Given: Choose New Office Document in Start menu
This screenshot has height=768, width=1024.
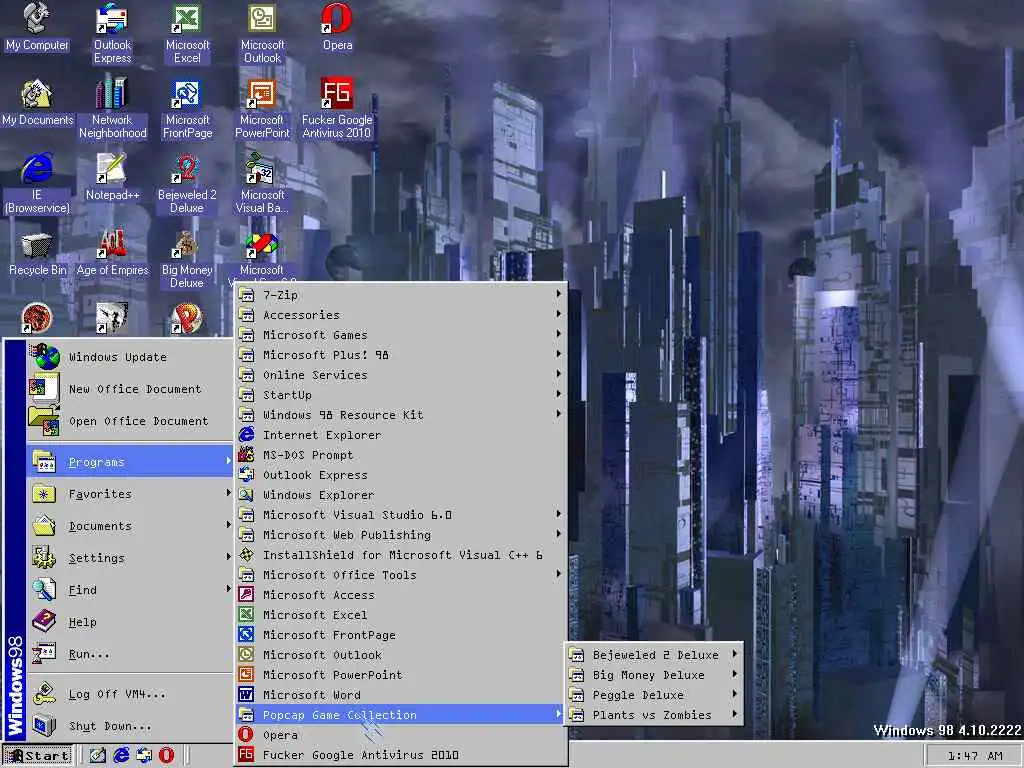Looking at the screenshot, I should point(130,389).
